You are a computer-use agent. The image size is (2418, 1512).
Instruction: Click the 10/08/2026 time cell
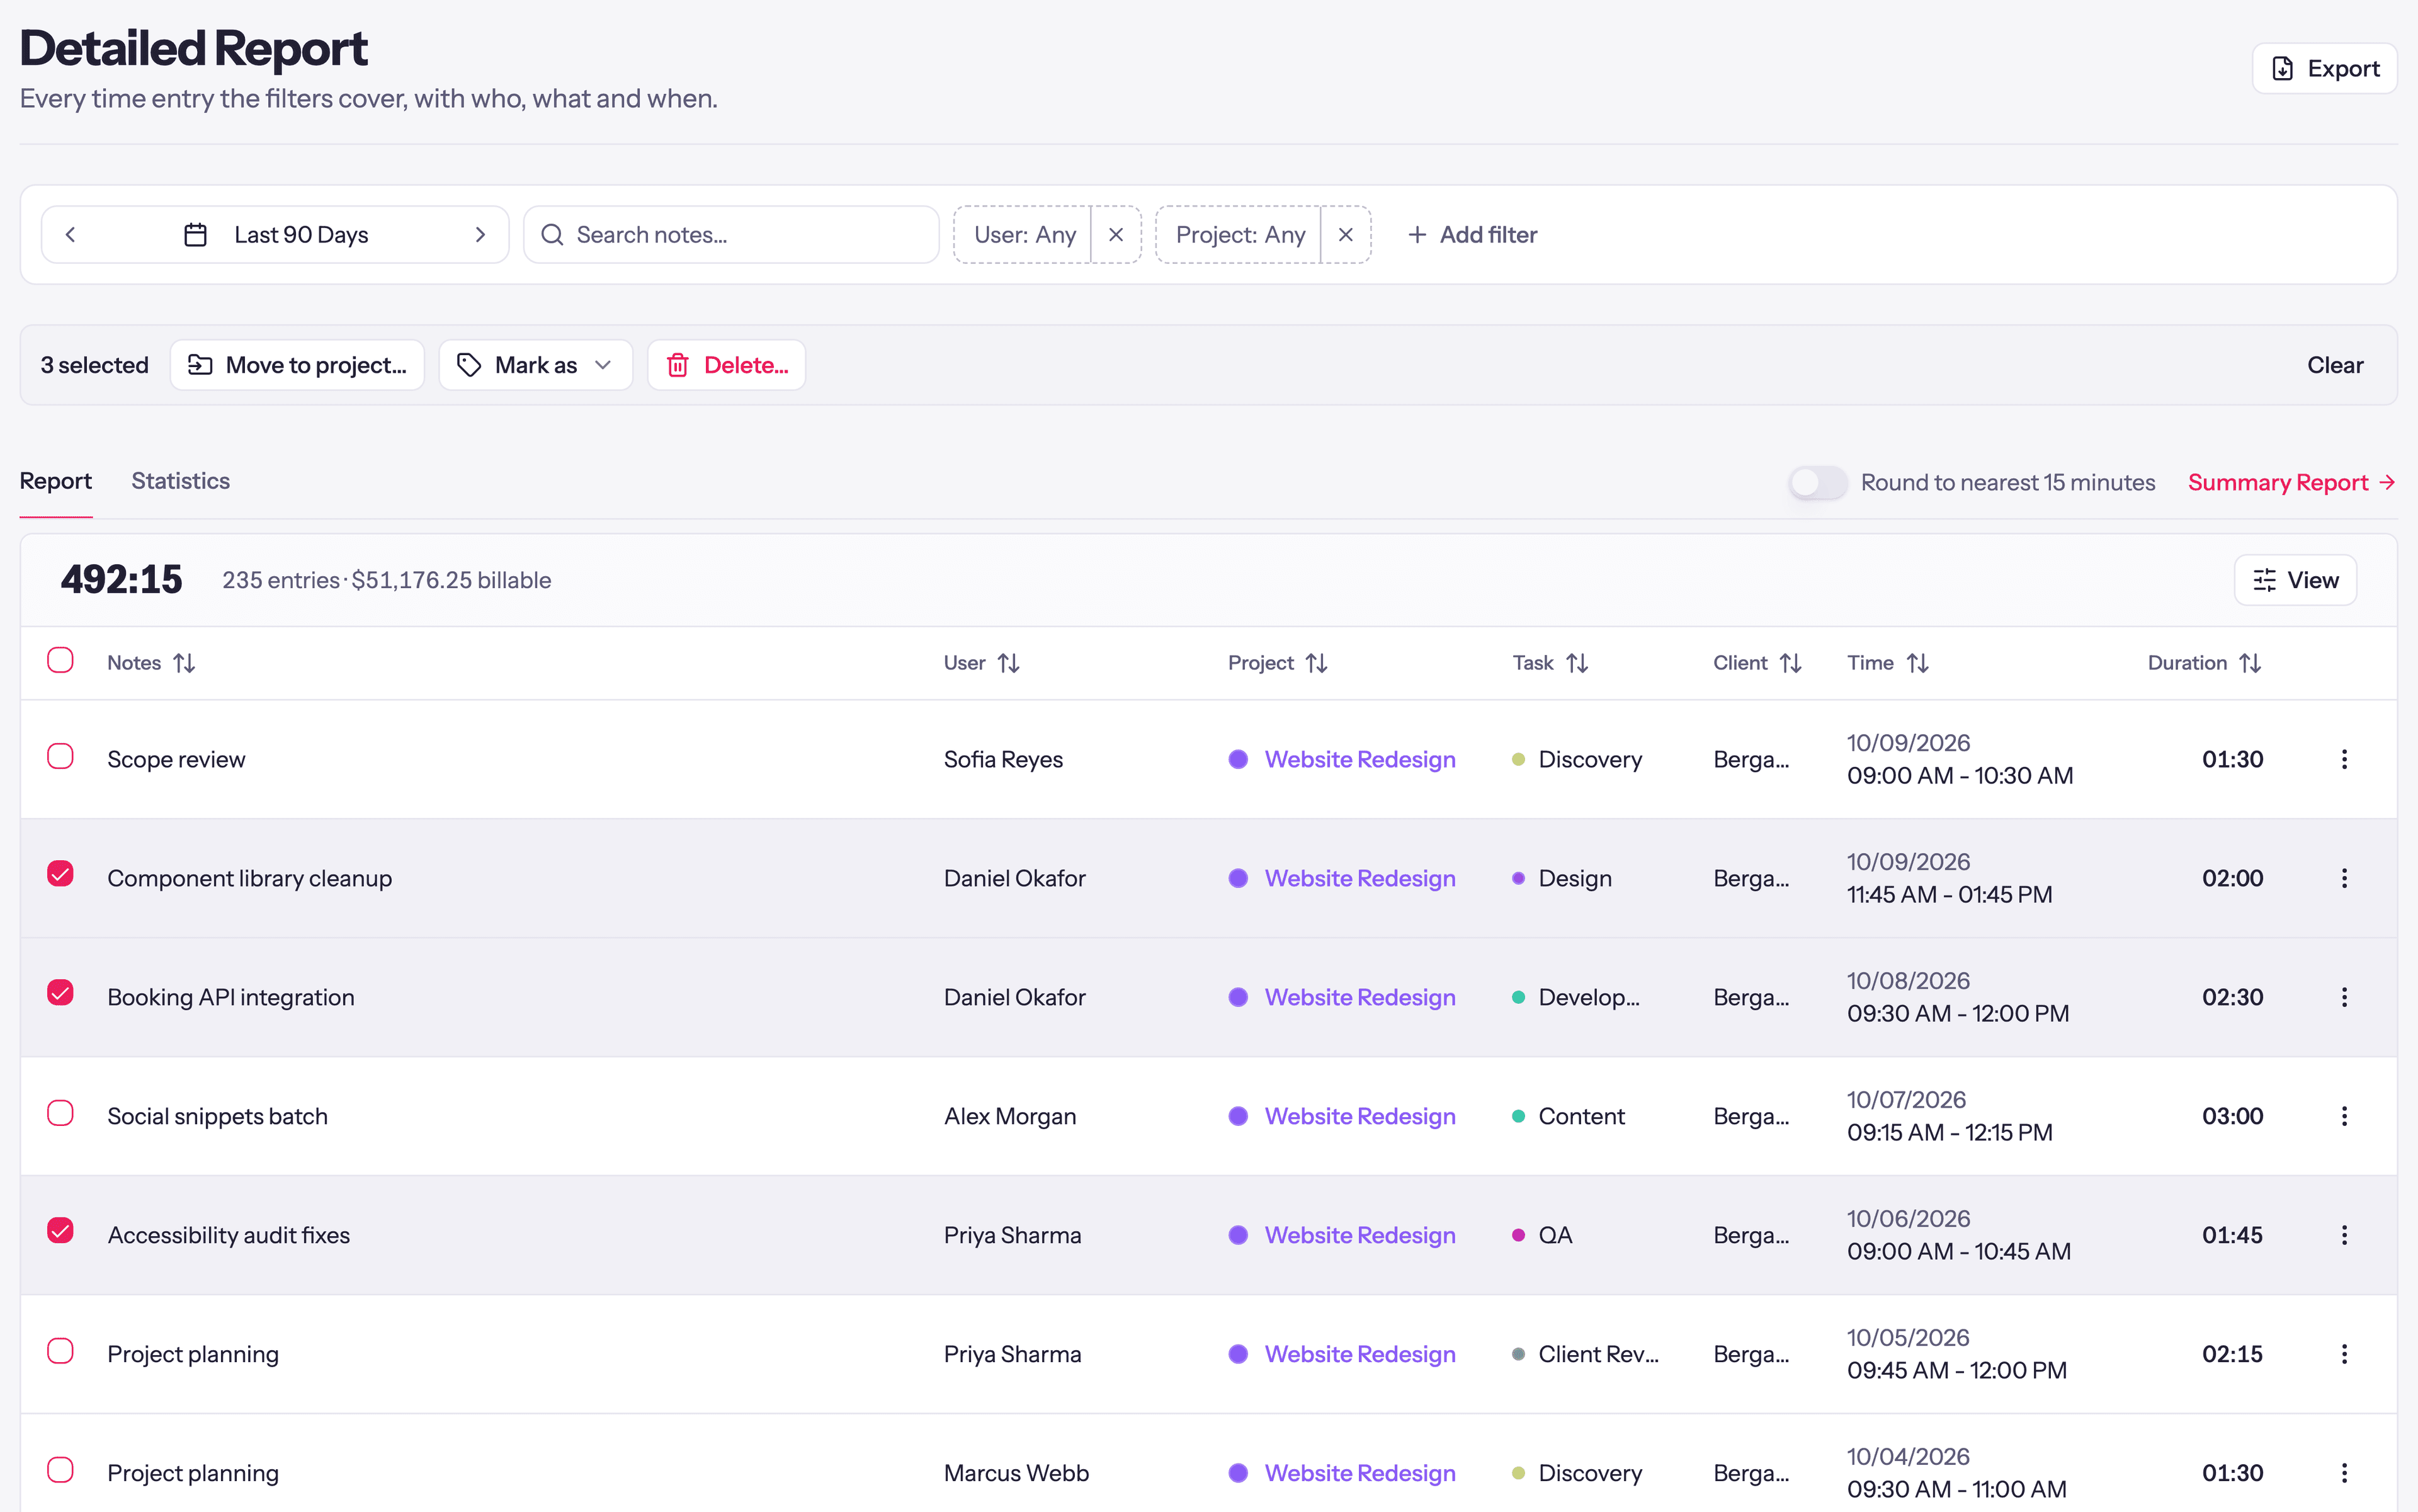1958,997
